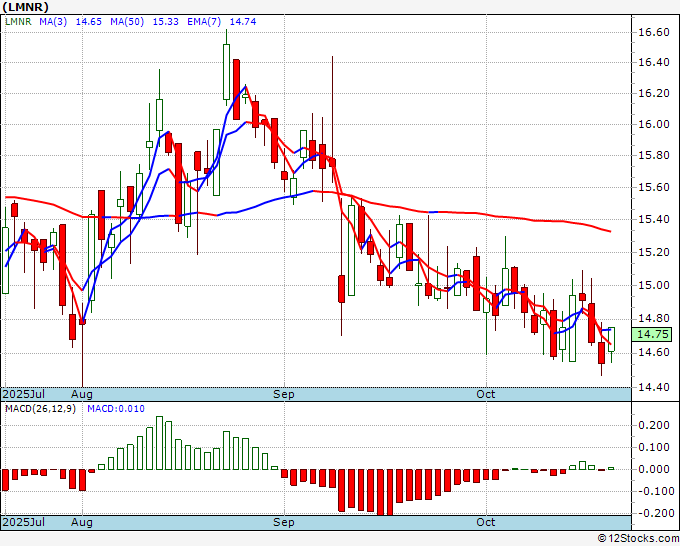This screenshot has height=546, width=680.
Task: Click the MA(50) legend label
Action: [127, 22]
